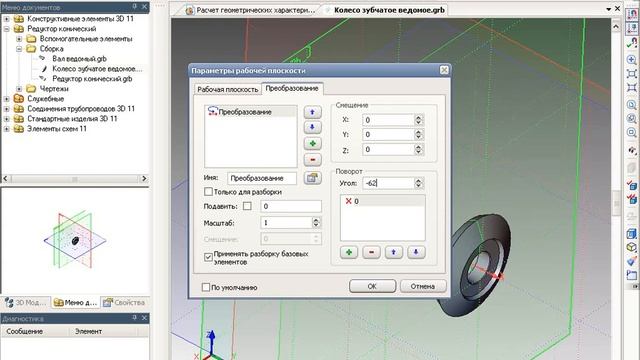Add a new transformation with green plus
640x360 pixels.
(x=312, y=144)
